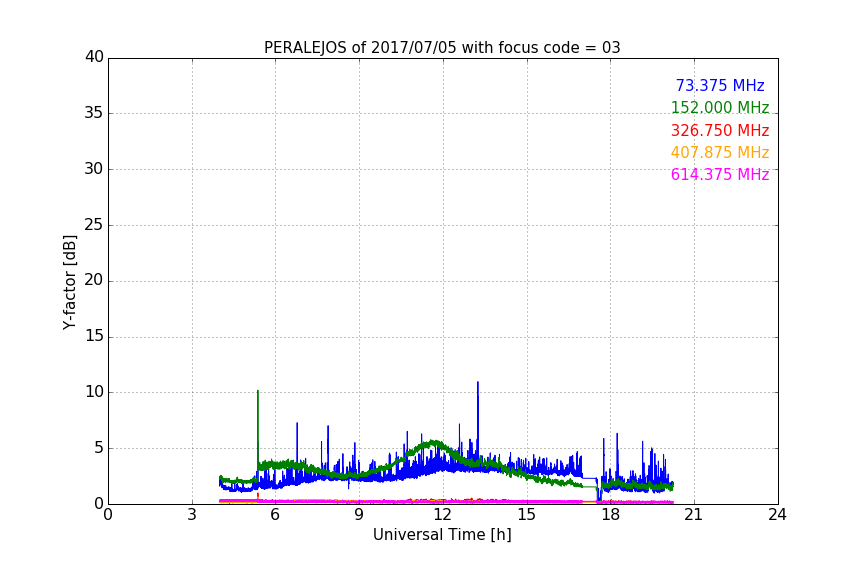Click the 'Y-factor [dB]' axis label

click(x=69, y=282)
